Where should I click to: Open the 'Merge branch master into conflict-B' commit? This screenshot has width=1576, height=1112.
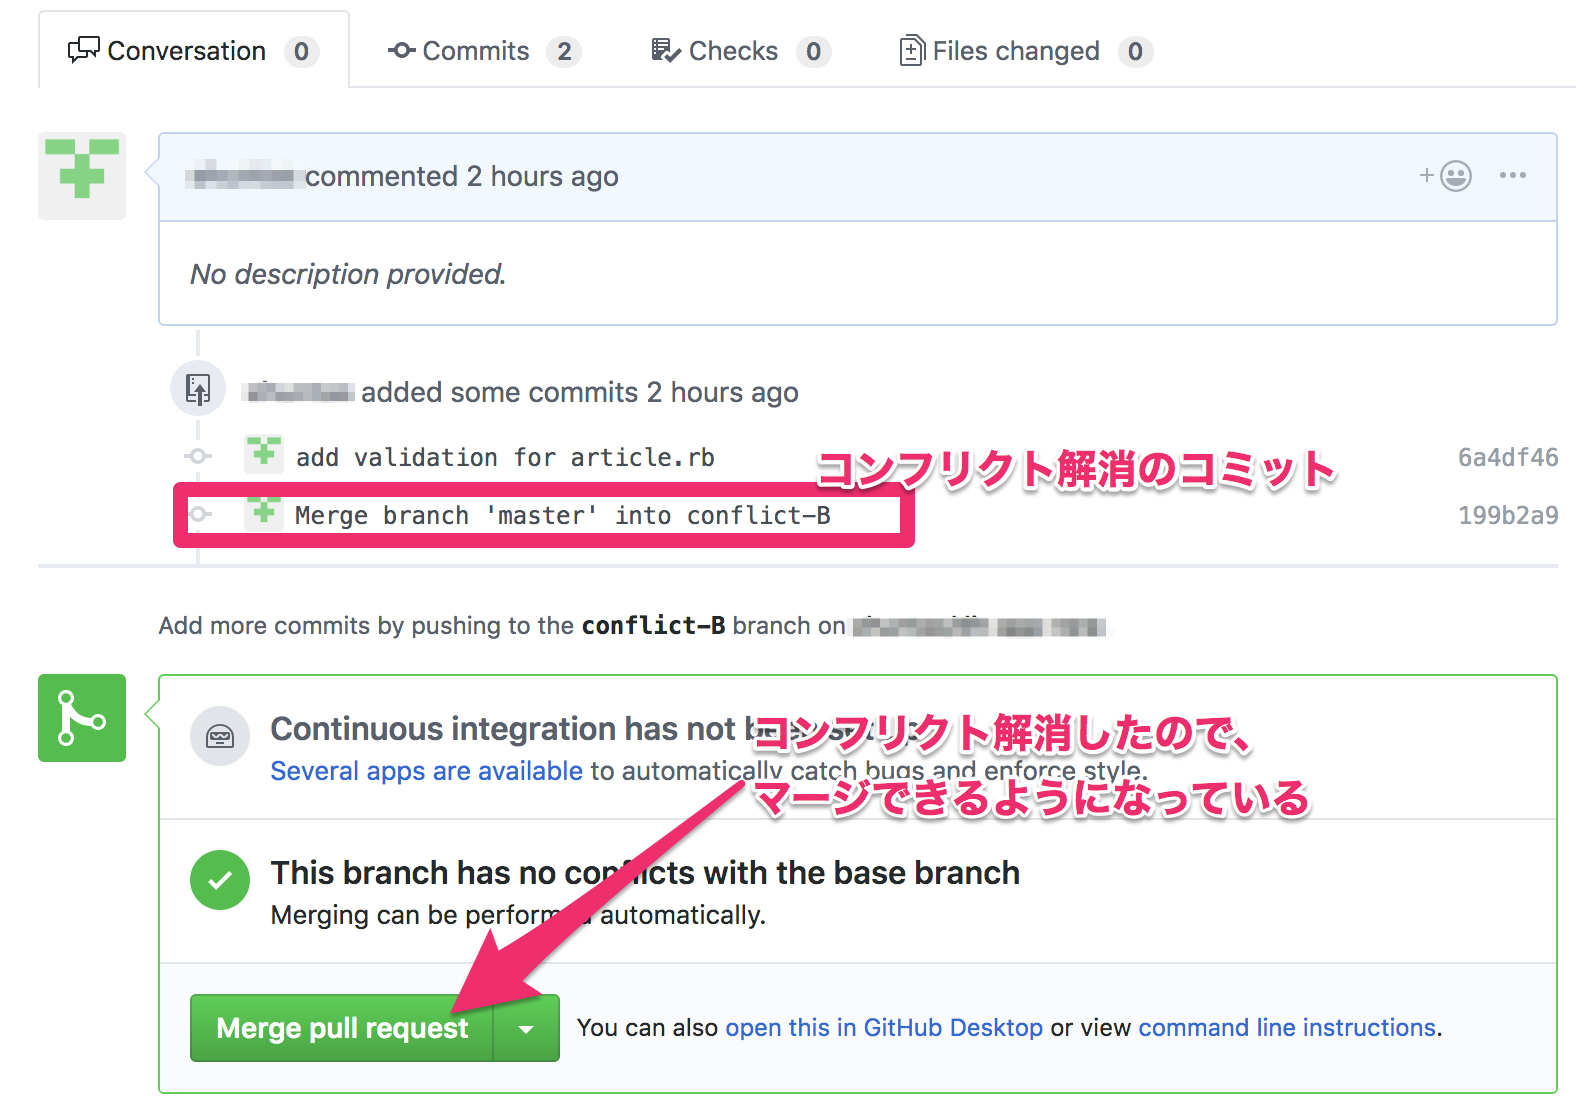pyautogui.click(x=562, y=516)
